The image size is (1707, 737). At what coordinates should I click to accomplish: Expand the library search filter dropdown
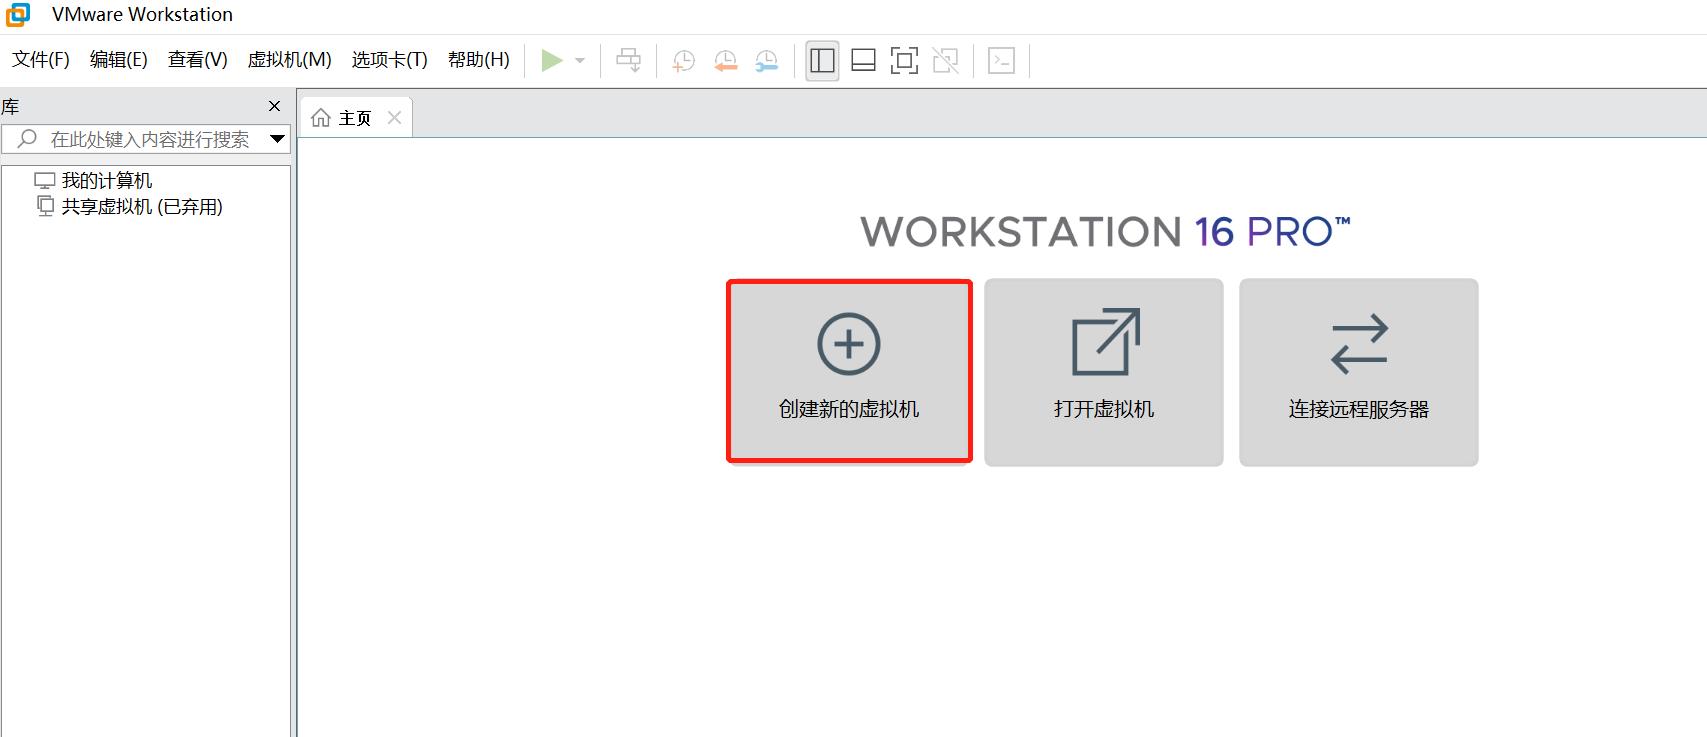tap(278, 139)
